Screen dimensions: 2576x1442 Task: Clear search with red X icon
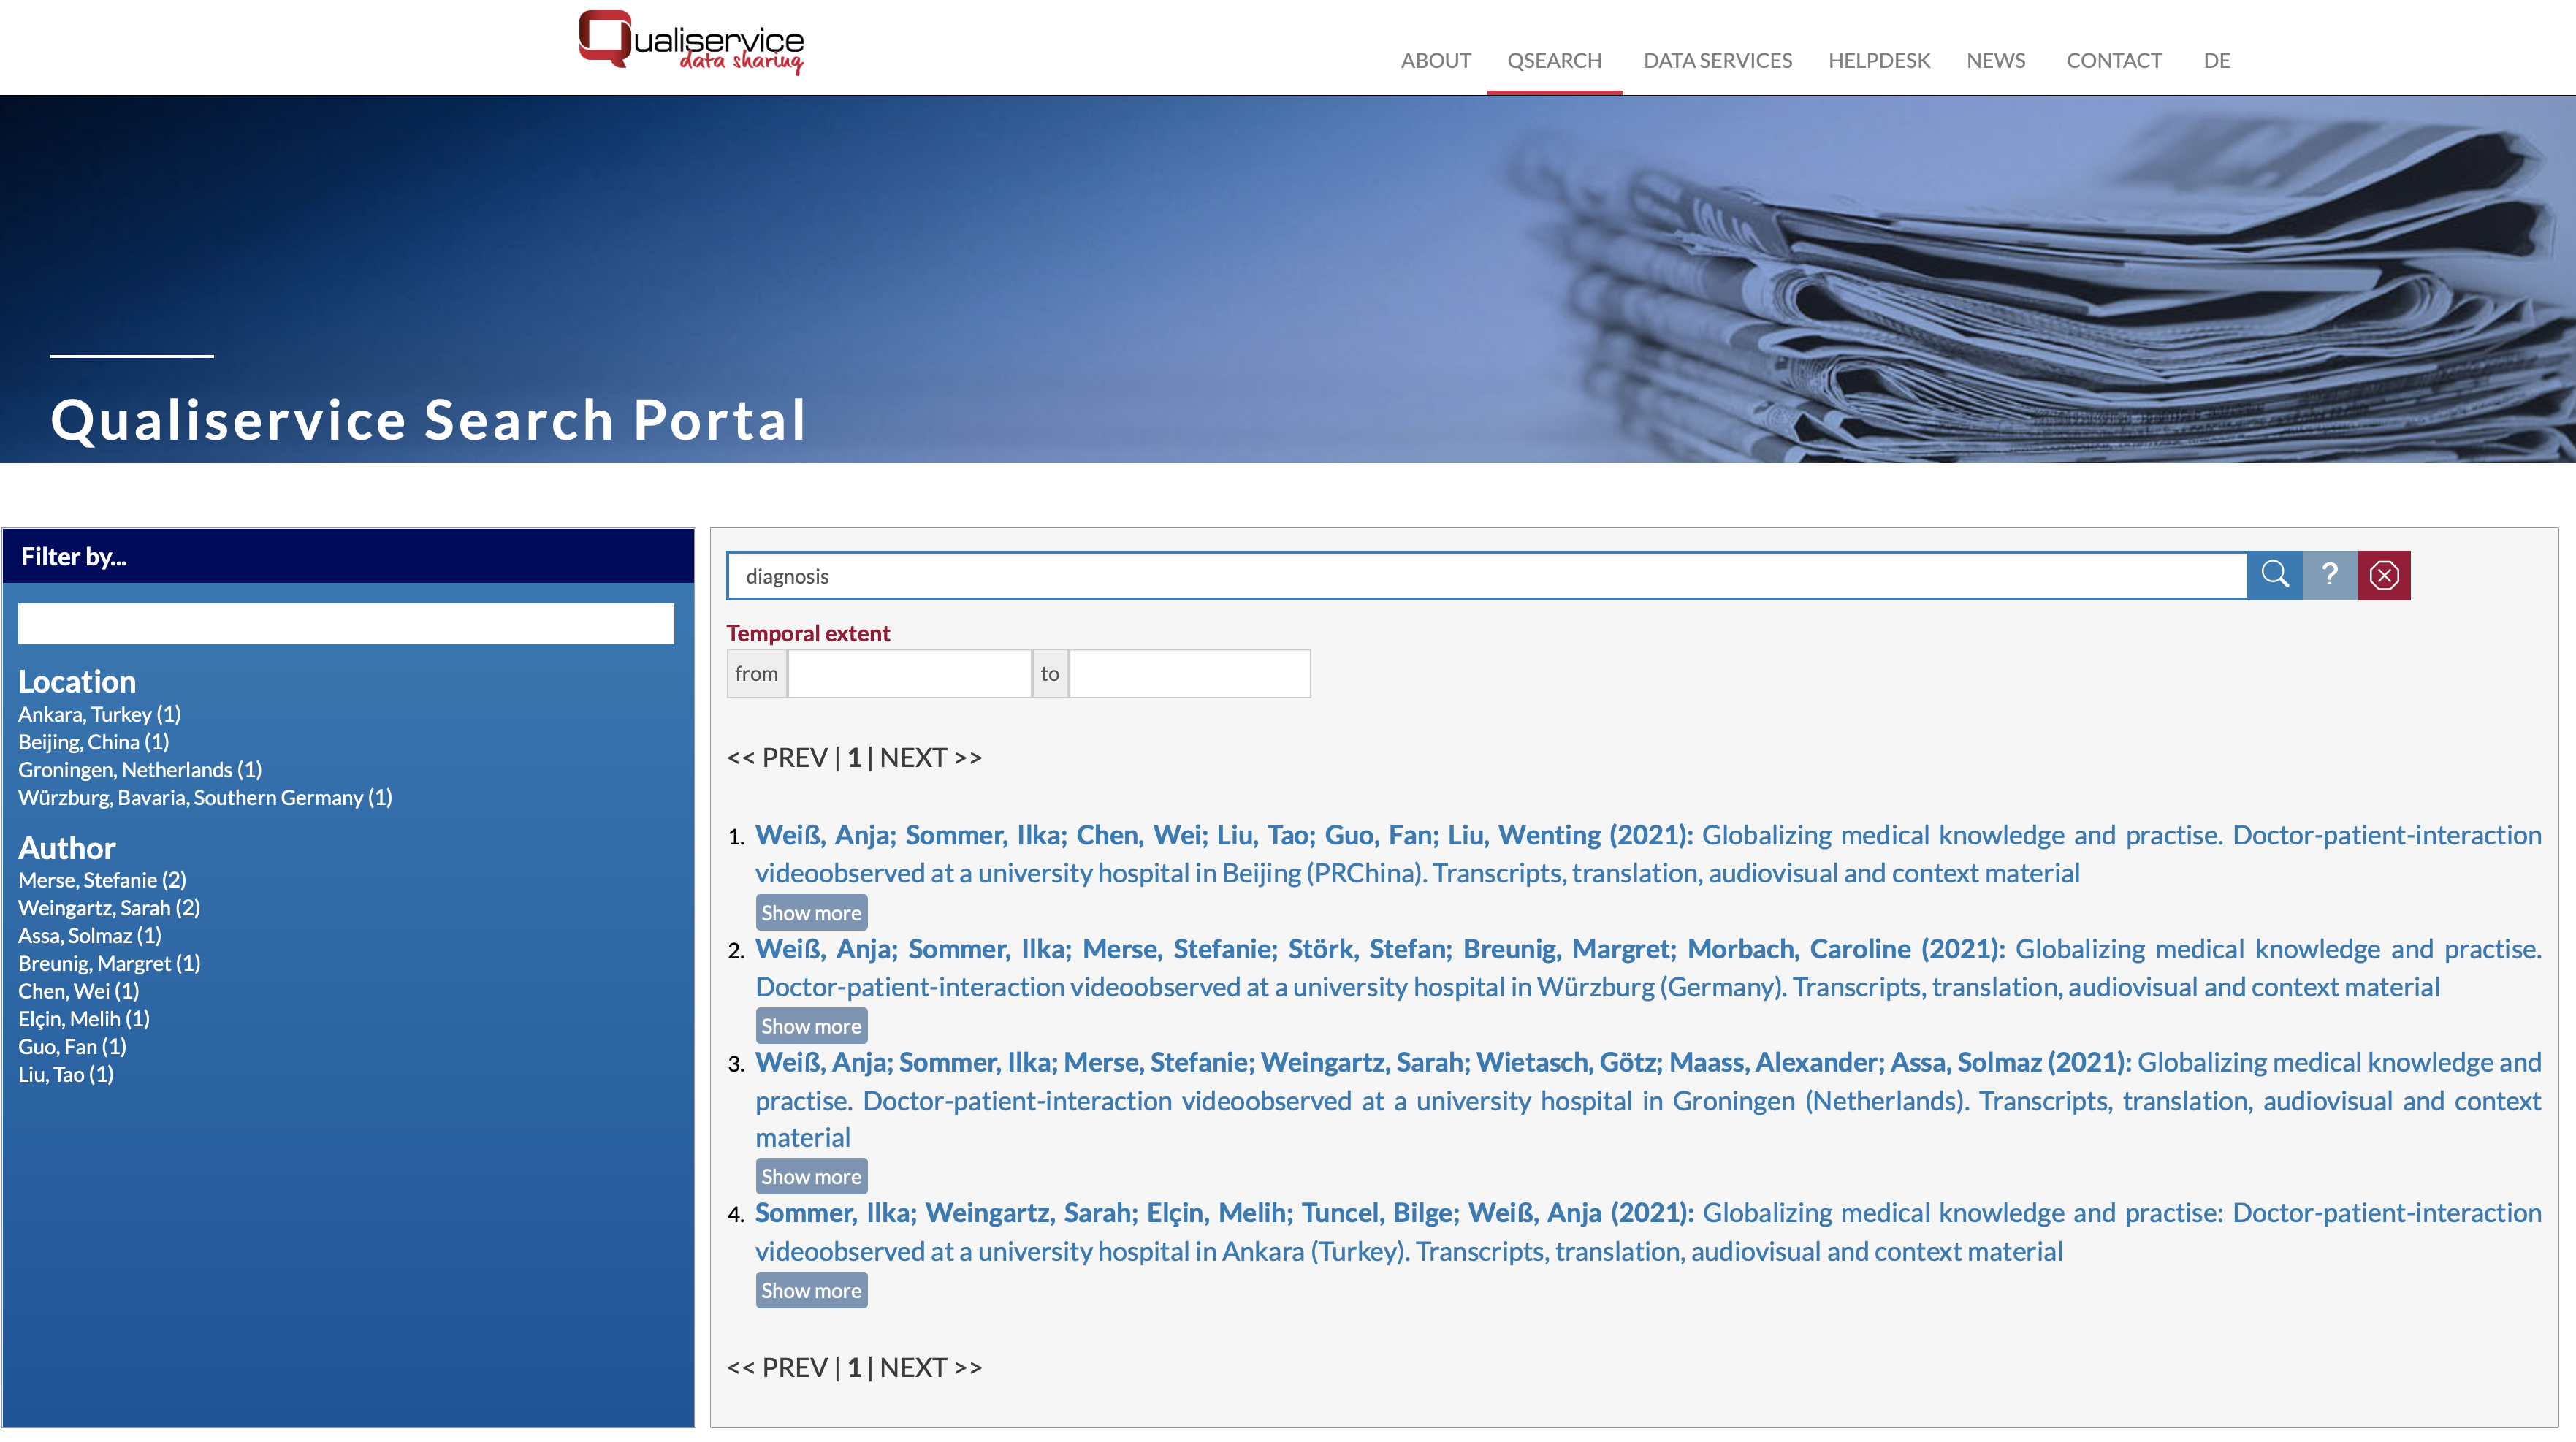tap(2384, 575)
